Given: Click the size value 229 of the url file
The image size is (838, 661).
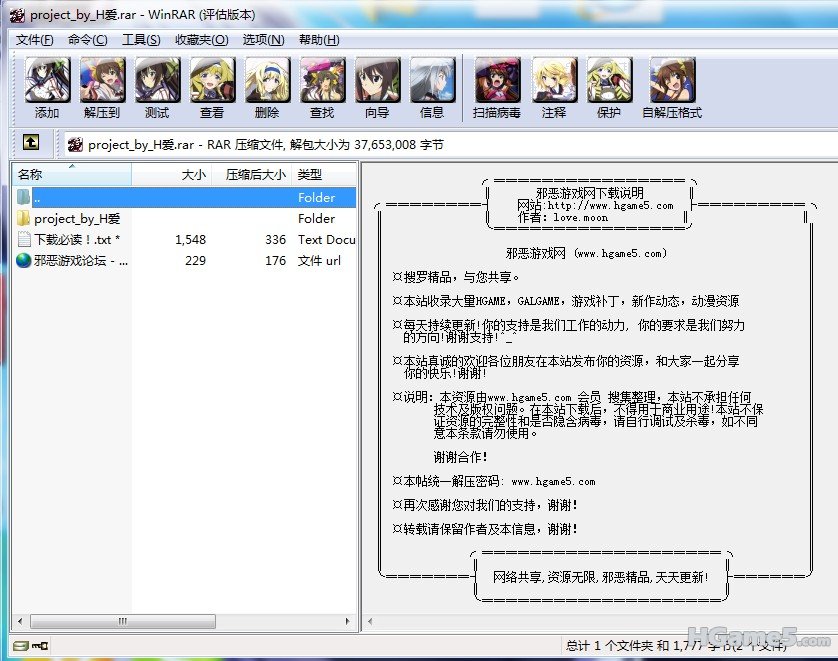Looking at the screenshot, I should (195, 260).
